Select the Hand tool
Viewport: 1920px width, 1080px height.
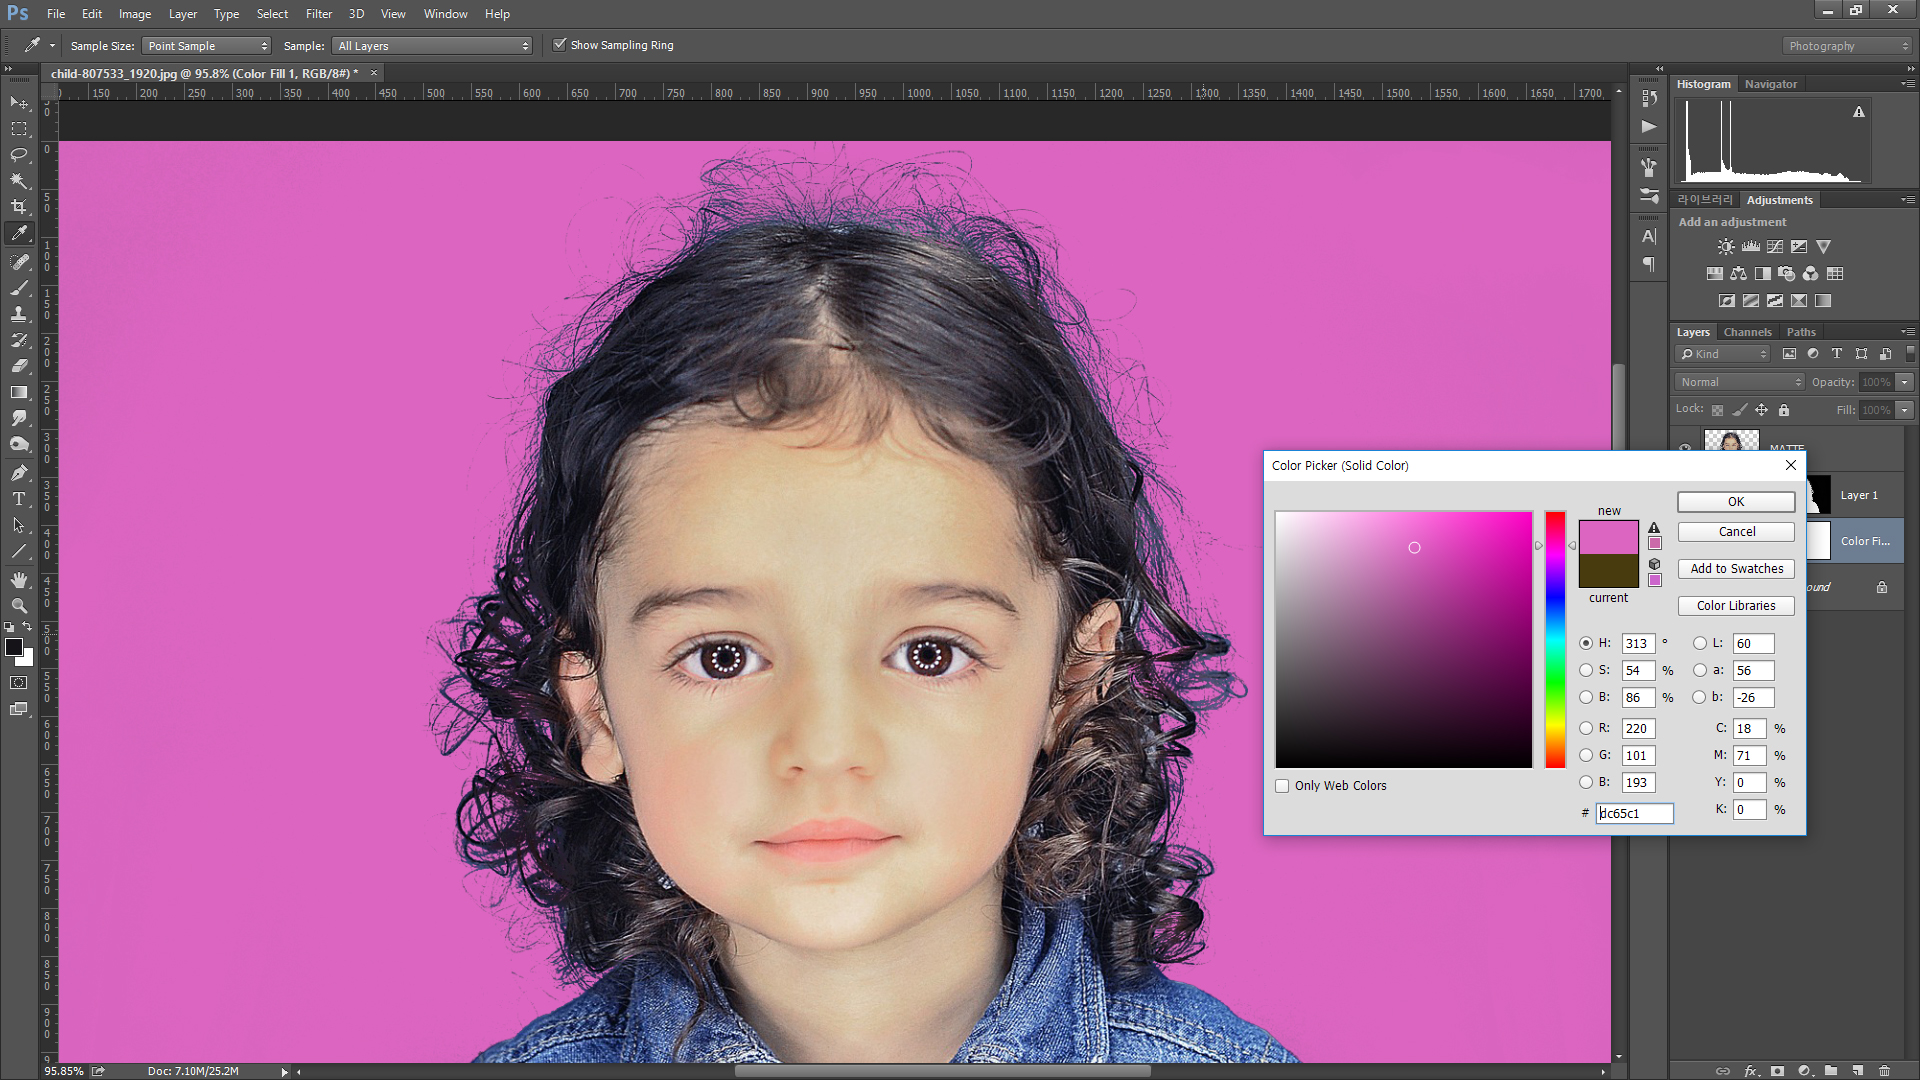point(18,580)
